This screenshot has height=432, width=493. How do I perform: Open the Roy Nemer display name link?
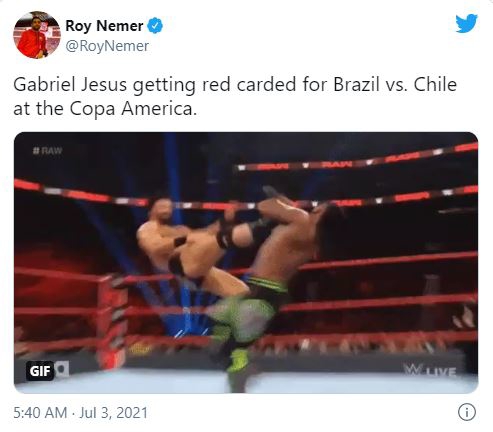104,26
